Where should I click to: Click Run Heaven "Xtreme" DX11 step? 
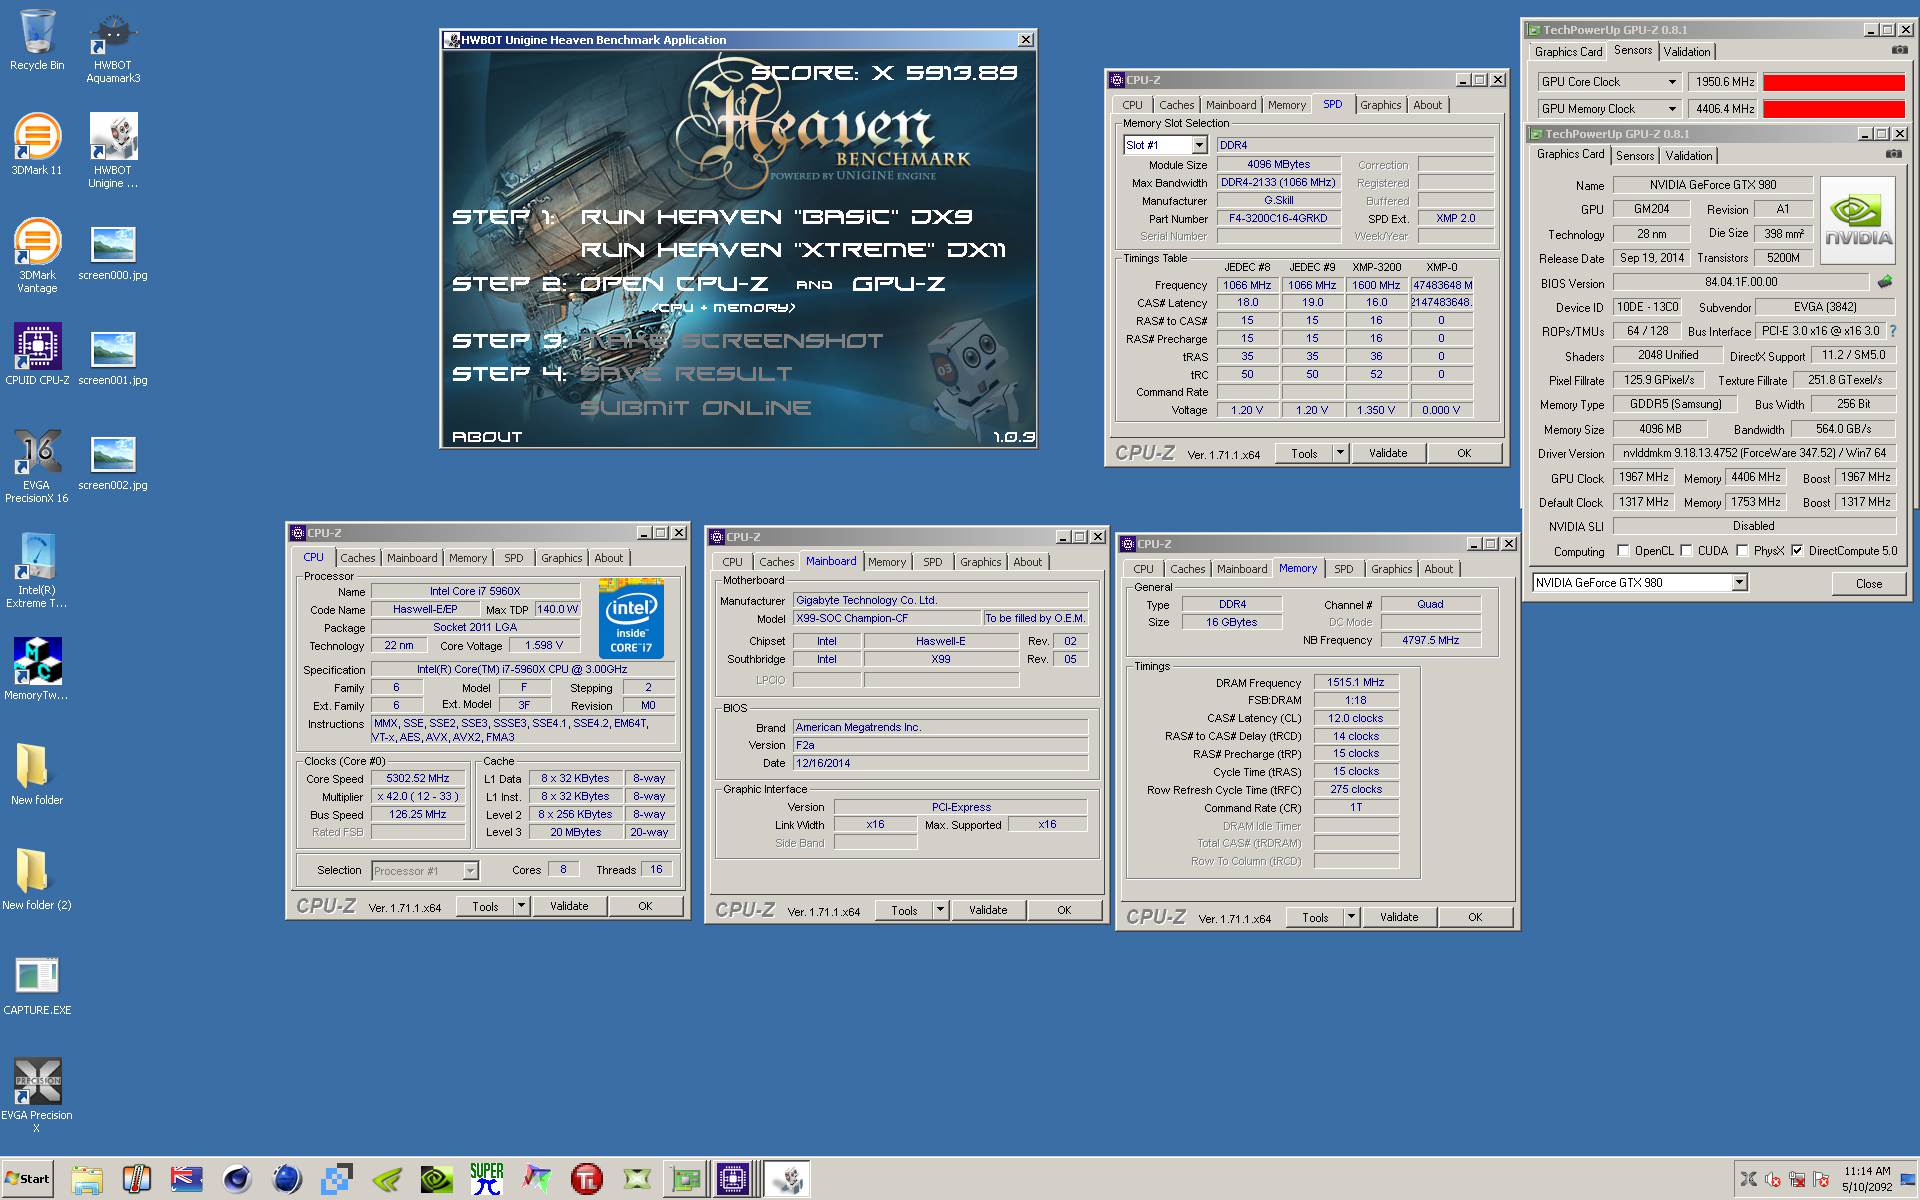(793, 249)
